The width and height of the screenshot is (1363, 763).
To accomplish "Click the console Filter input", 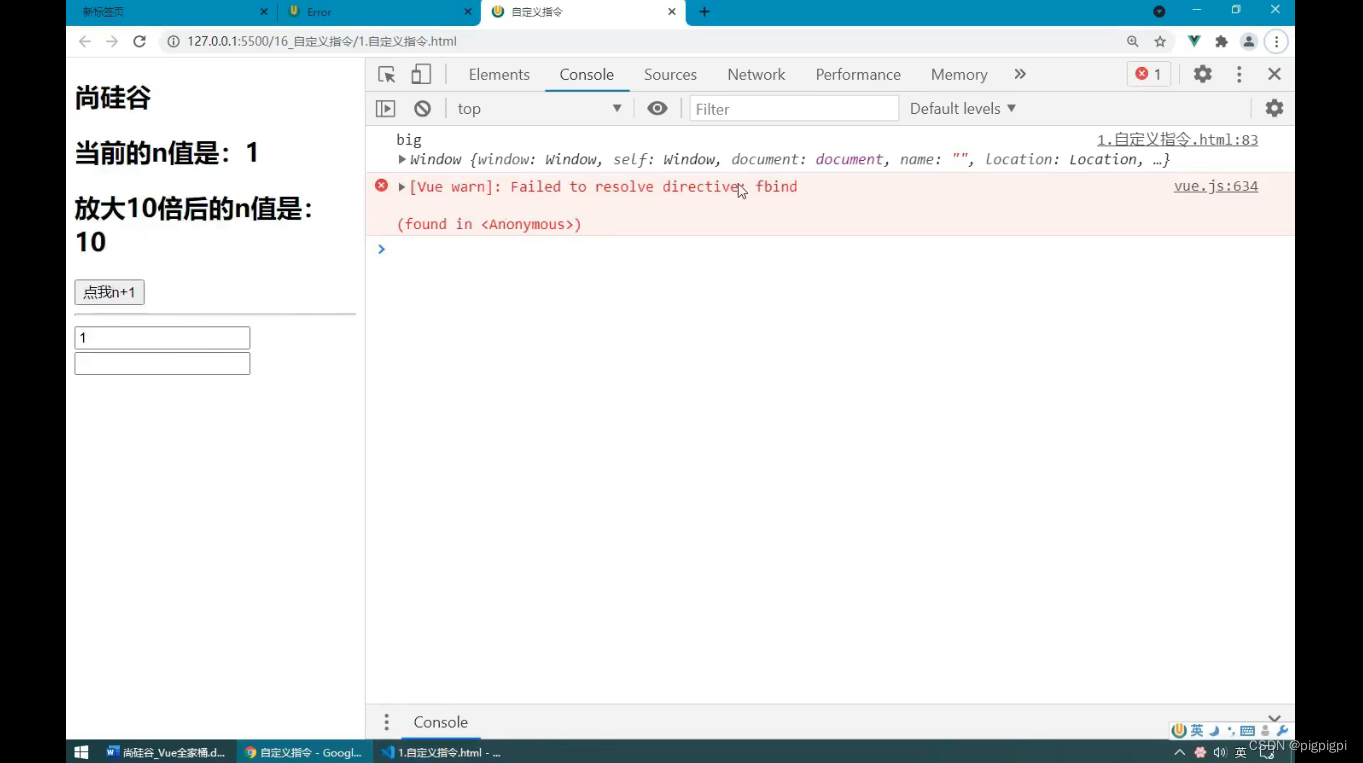I will pyautogui.click(x=794, y=109).
